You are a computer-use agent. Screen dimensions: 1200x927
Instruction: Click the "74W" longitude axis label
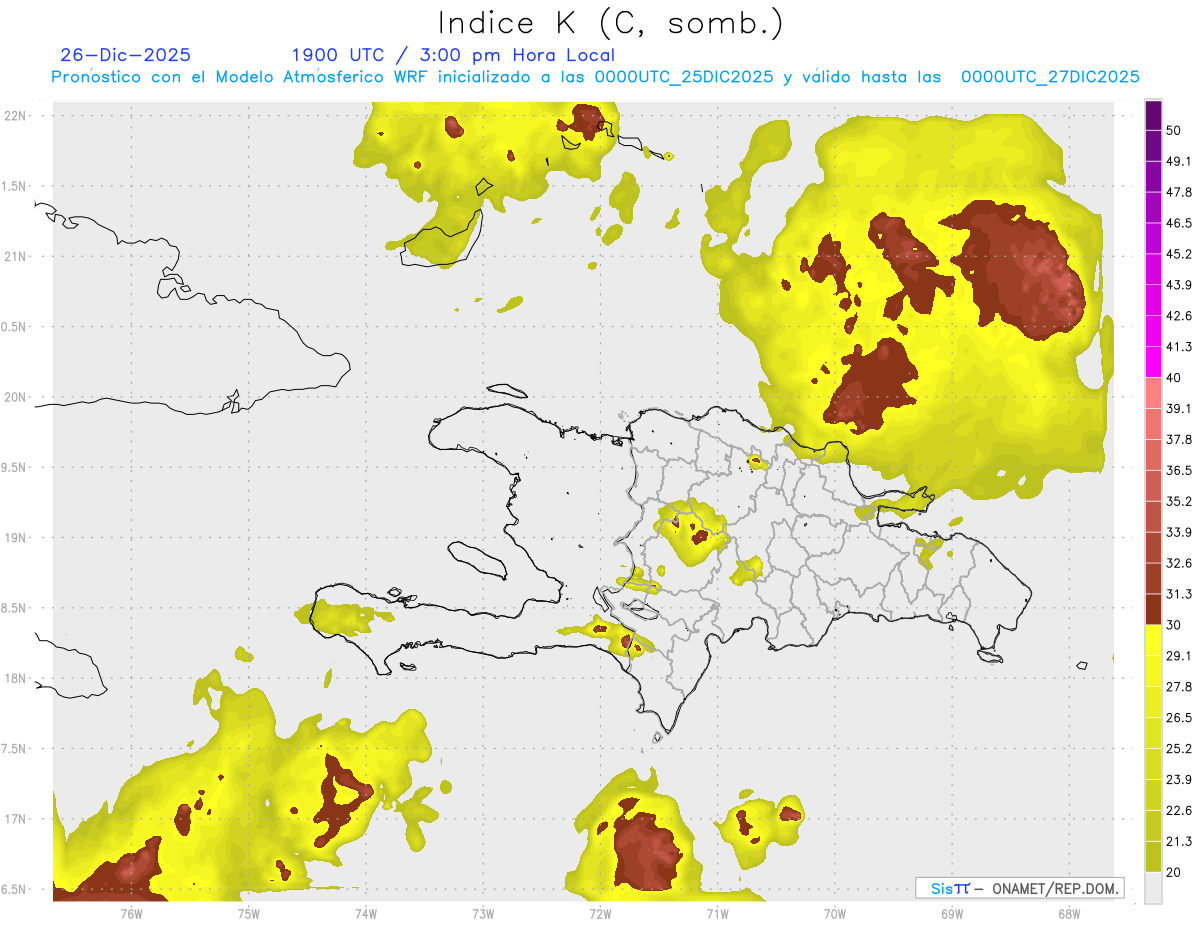(365, 913)
